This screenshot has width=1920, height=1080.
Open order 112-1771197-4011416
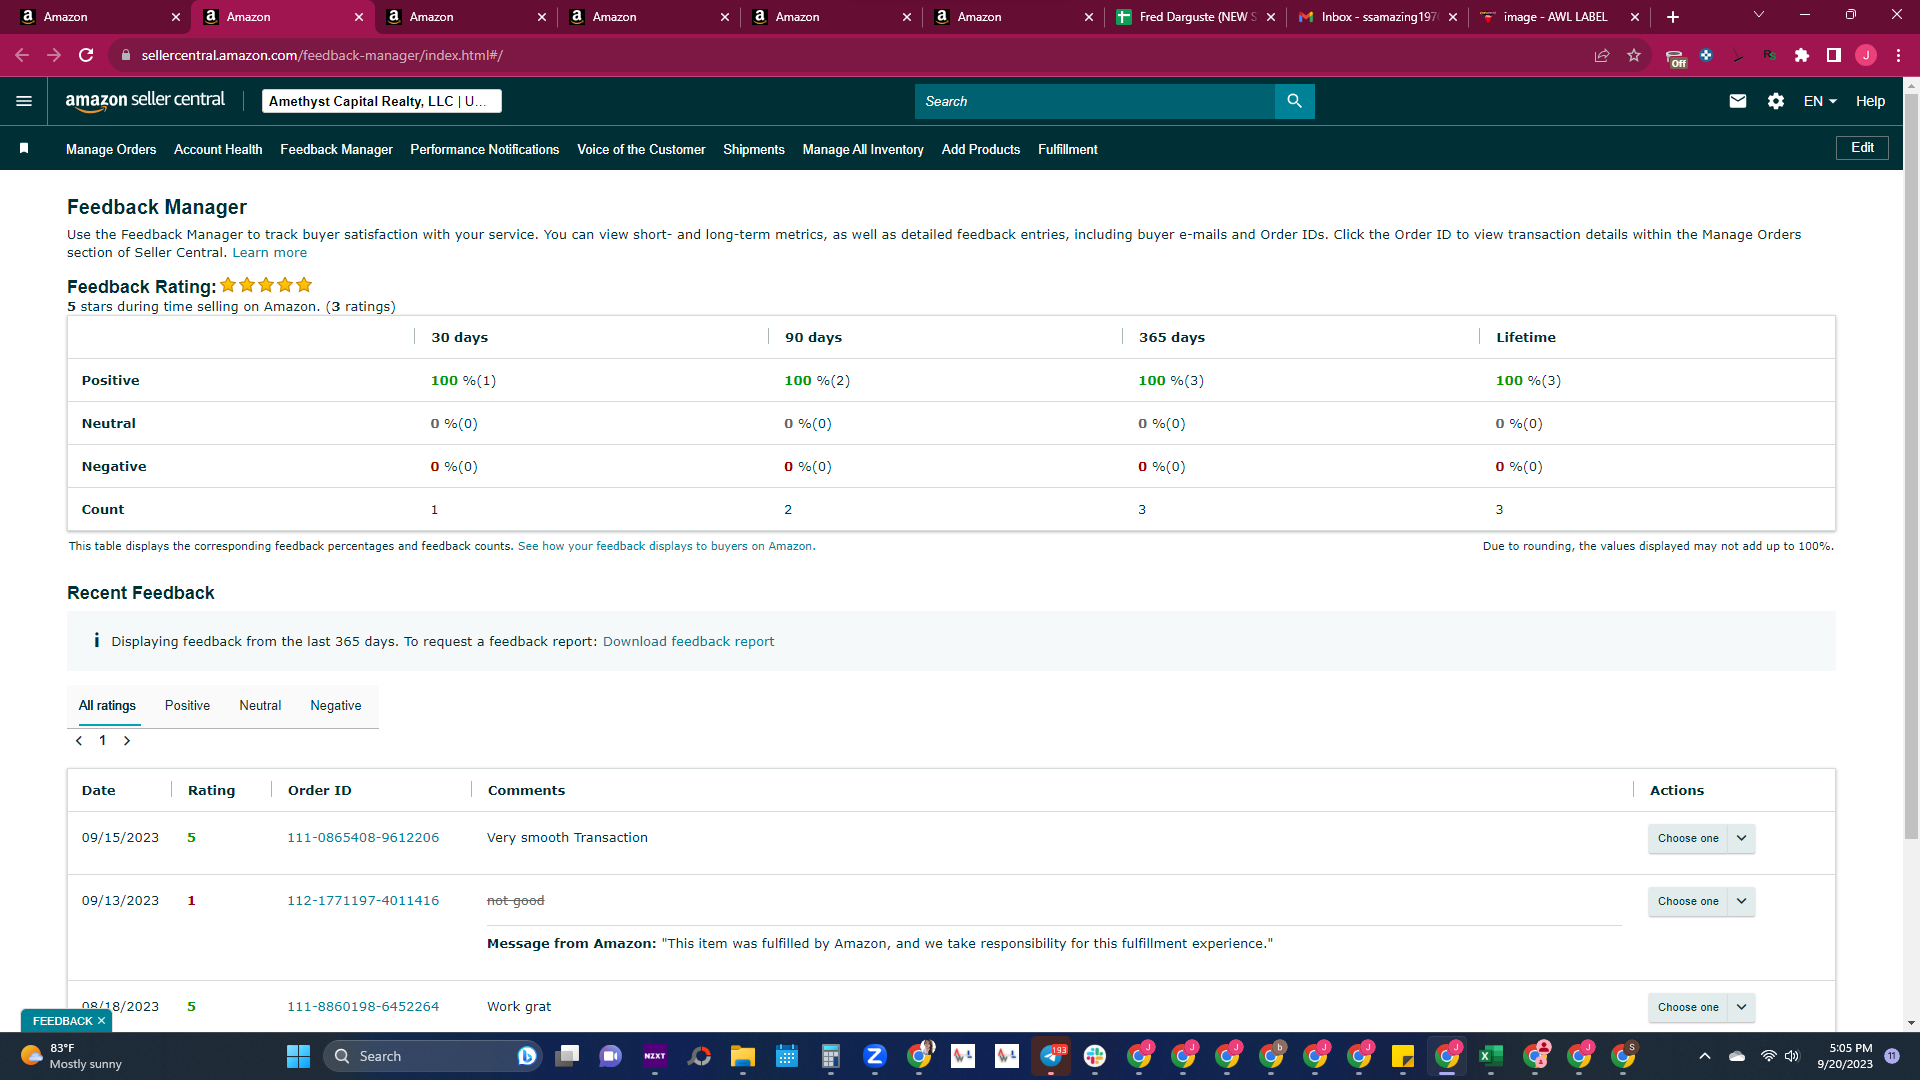tap(363, 901)
